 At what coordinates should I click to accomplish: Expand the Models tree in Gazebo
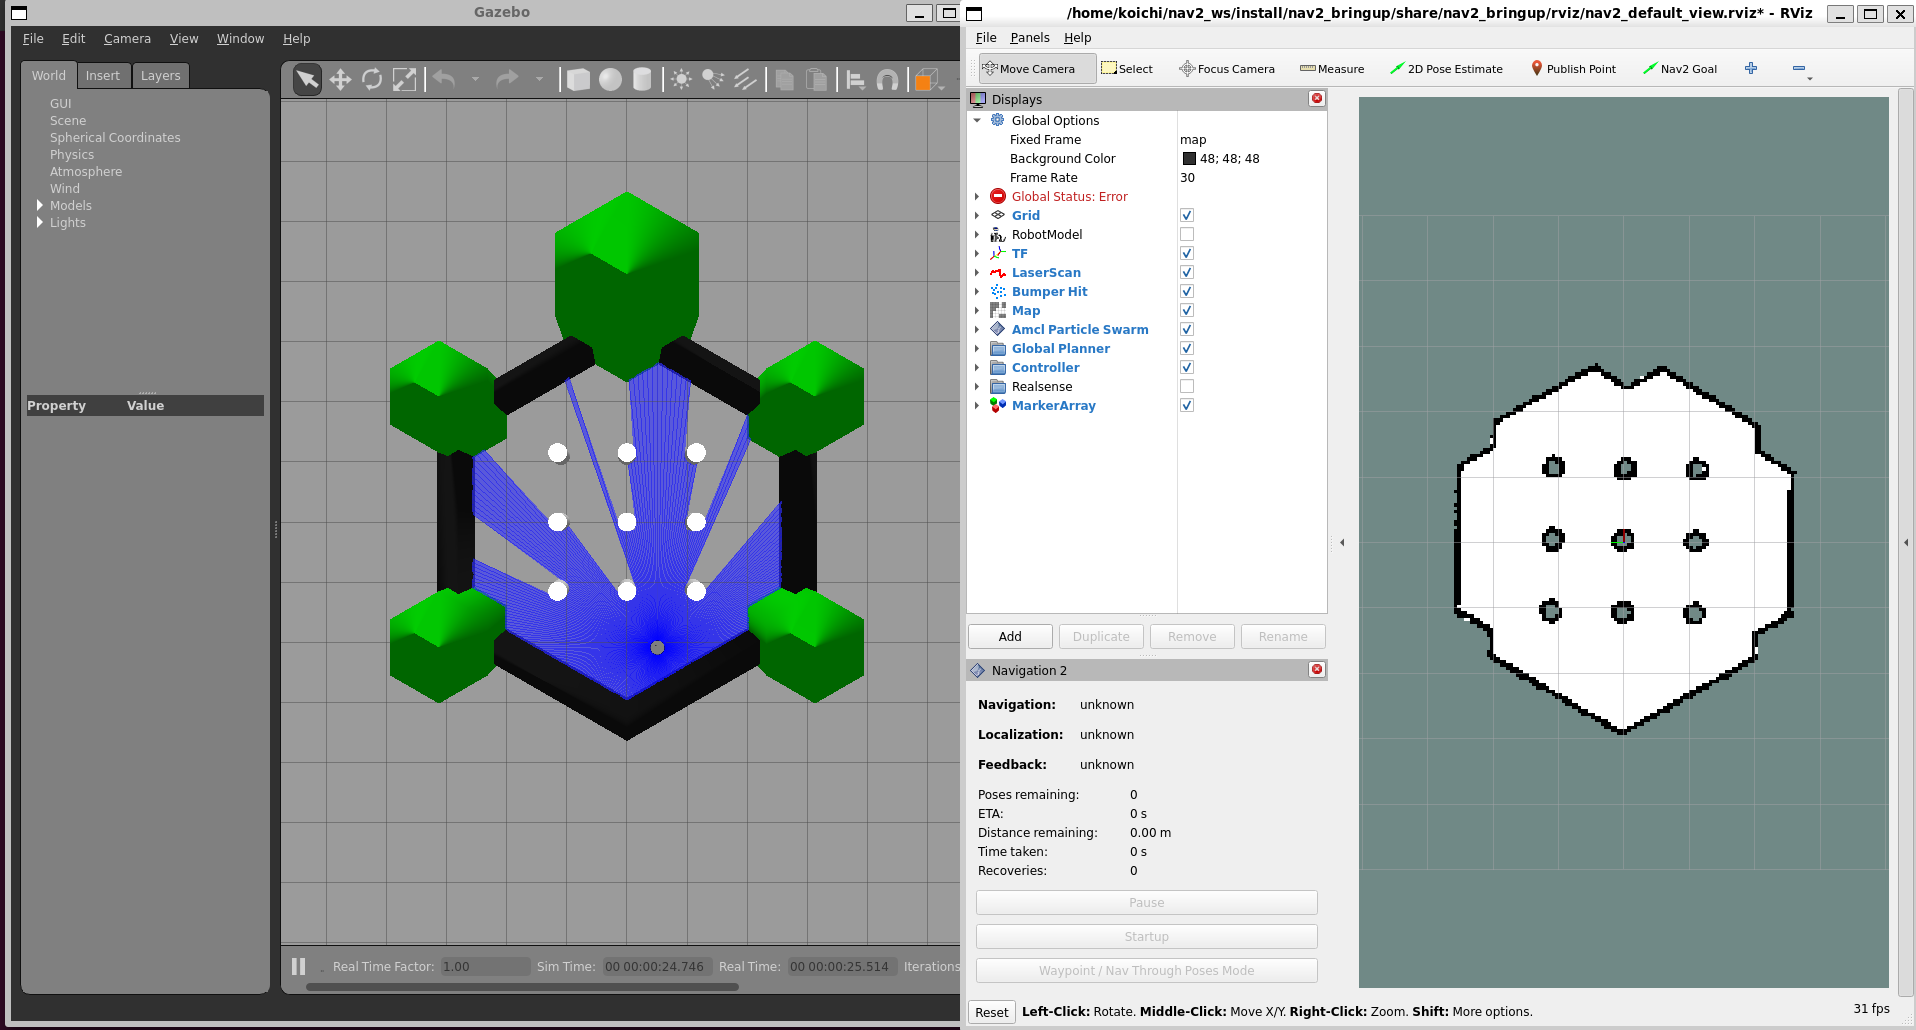pos(40,205)
